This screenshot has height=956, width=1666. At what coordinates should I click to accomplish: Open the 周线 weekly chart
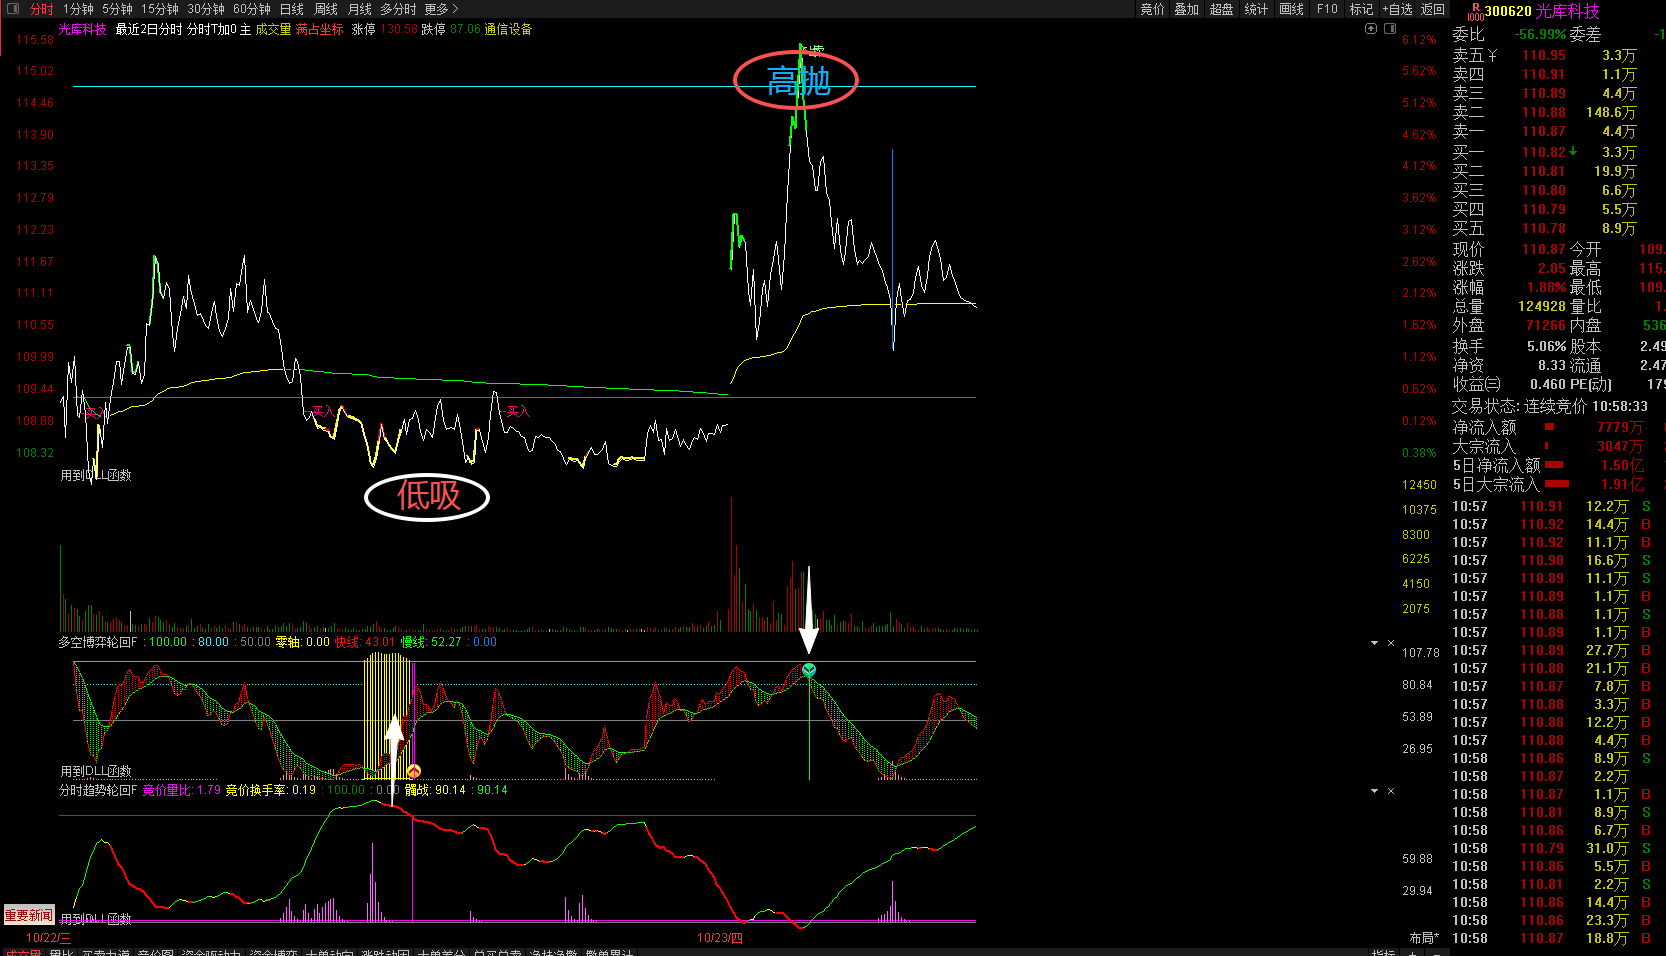pyautogui.click(x=326, y=9)
